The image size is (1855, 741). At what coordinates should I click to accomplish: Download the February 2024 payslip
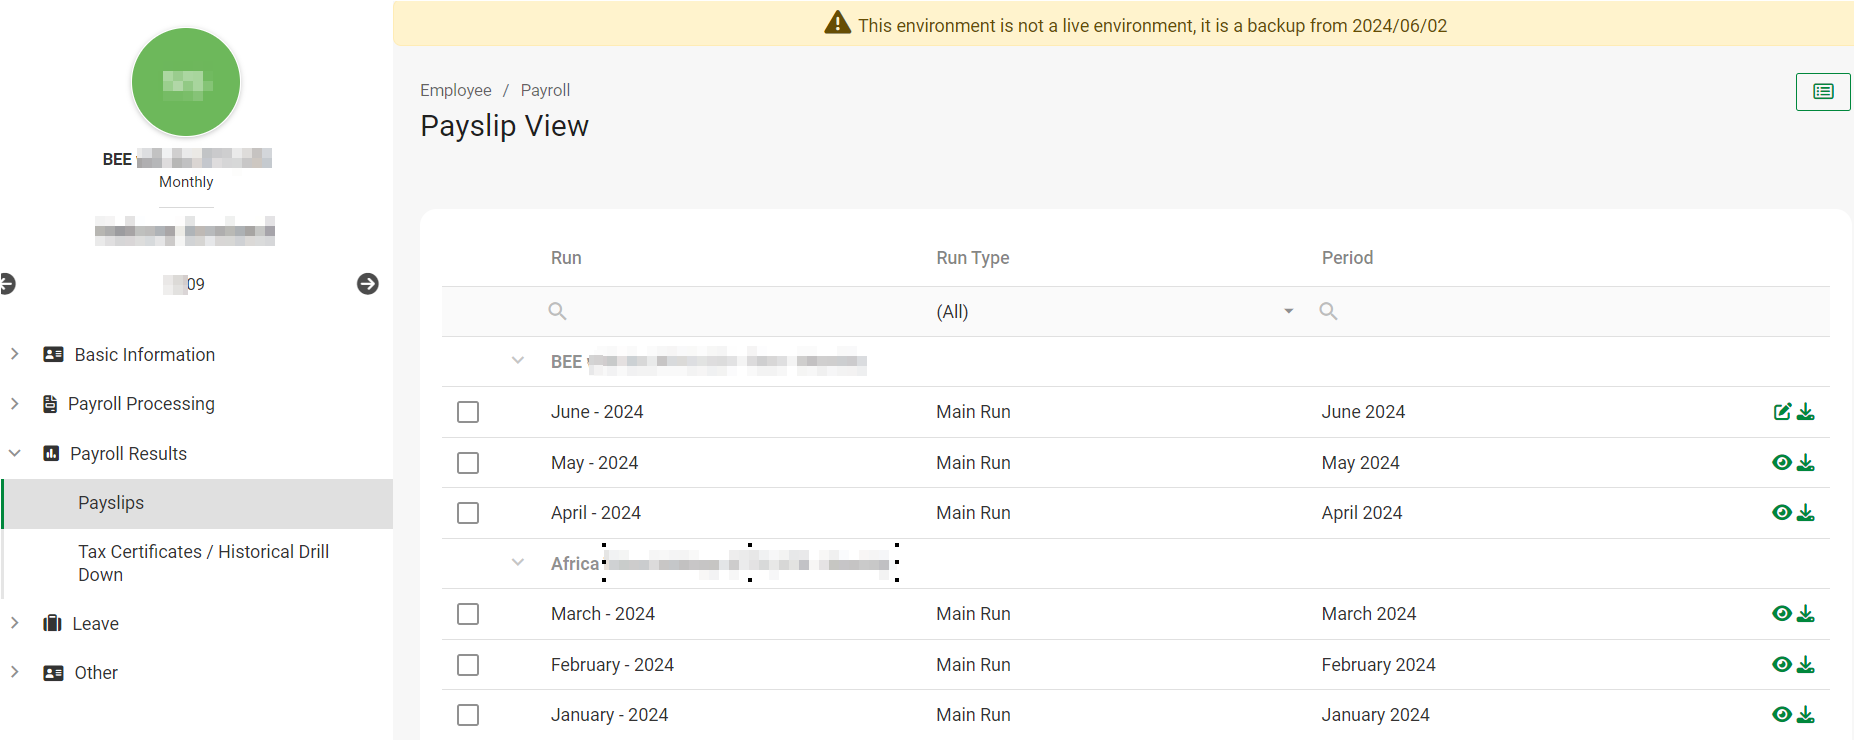[x=1806, y=665]
